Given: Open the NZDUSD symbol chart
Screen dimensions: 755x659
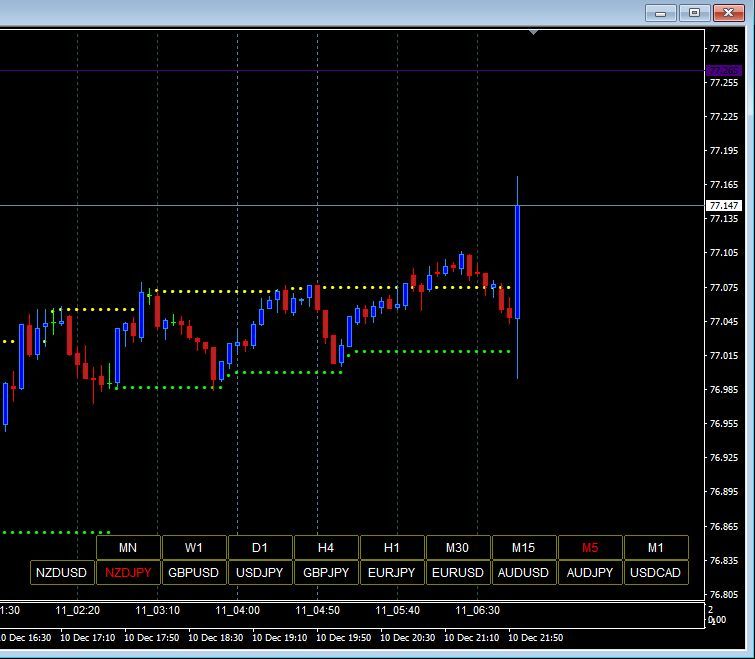Looking at the screenshot, I should coord(62,572).
